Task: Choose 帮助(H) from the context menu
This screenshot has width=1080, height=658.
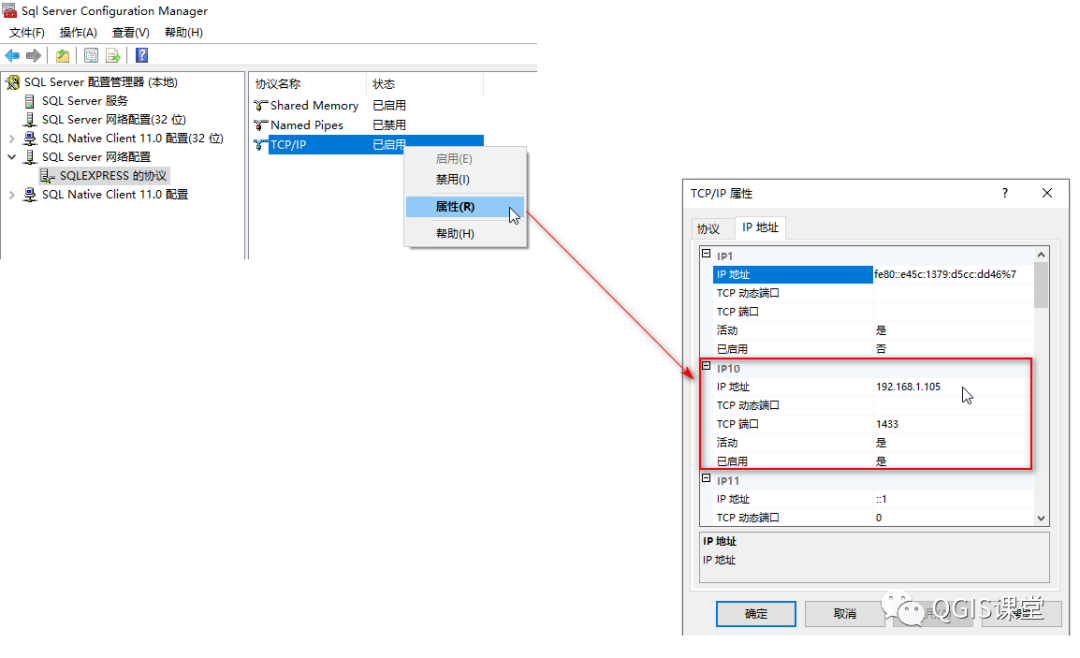Action: (465, 234)
